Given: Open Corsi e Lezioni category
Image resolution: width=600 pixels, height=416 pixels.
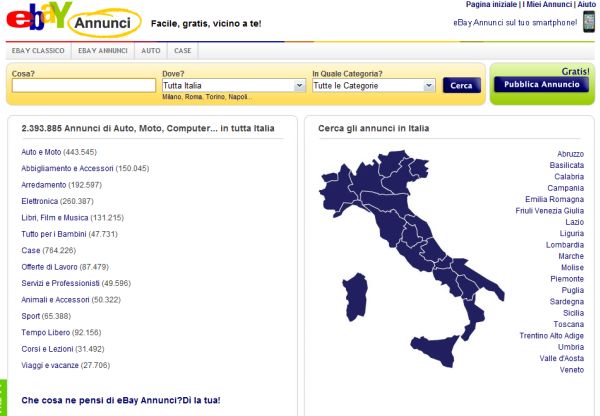Looking at the screenshot, I should point(47,349).
